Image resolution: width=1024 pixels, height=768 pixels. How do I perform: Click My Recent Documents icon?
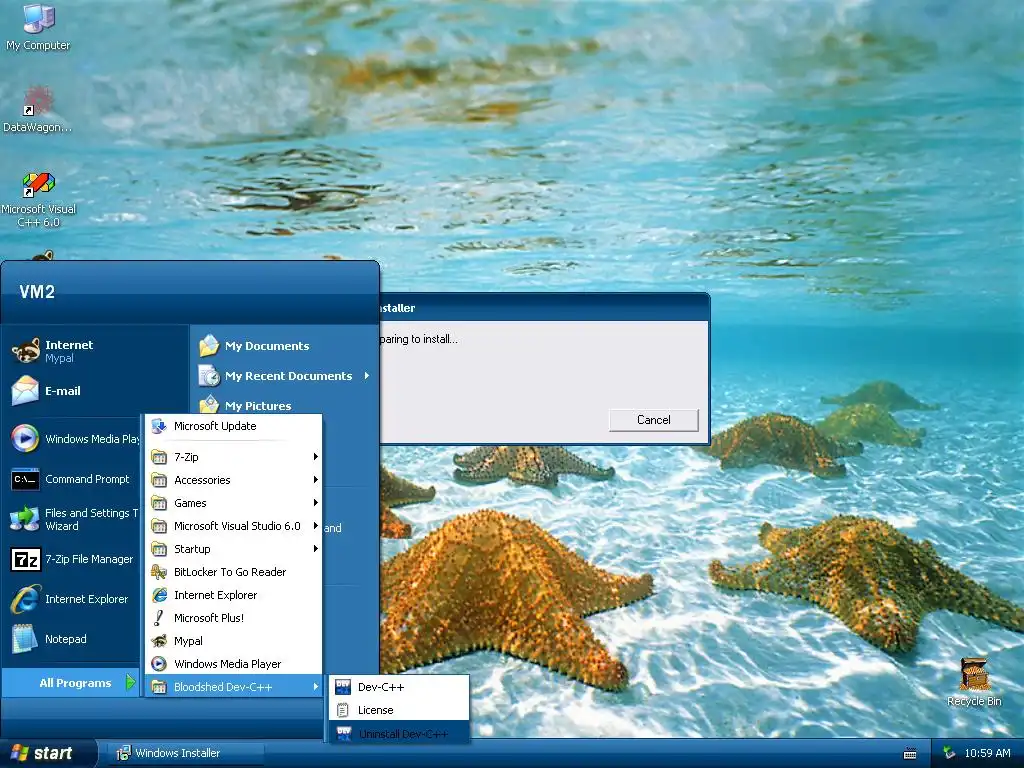(x=209, y=376)
